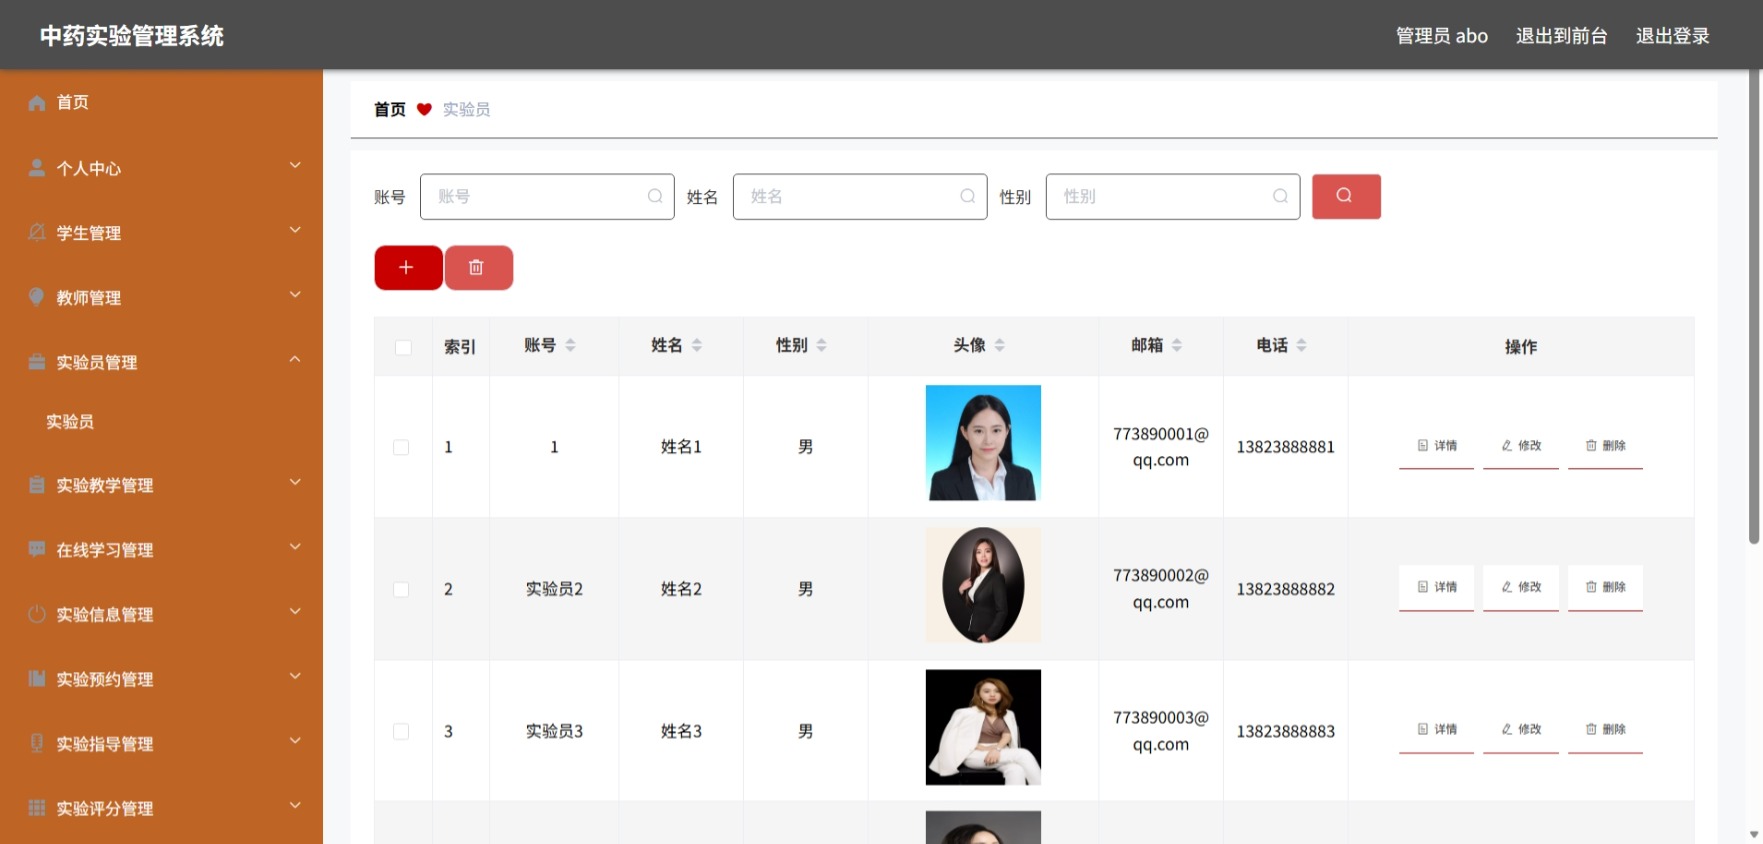This screenshot has height=844, width=1763.
Task: Click the home icon beside 首页 in sidebar
Action: (37, 103)
